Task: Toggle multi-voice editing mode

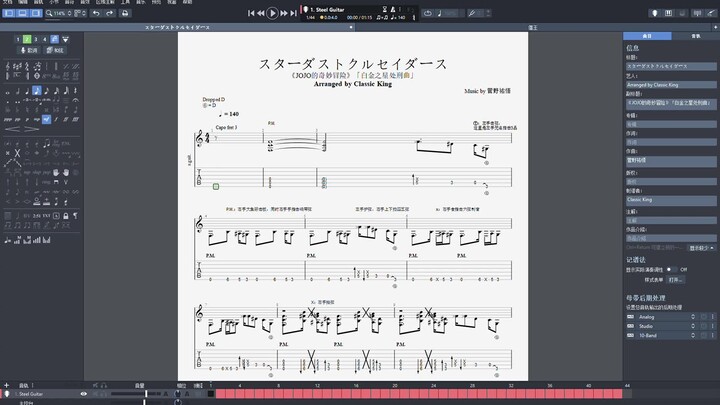Action: click(55, 39)
